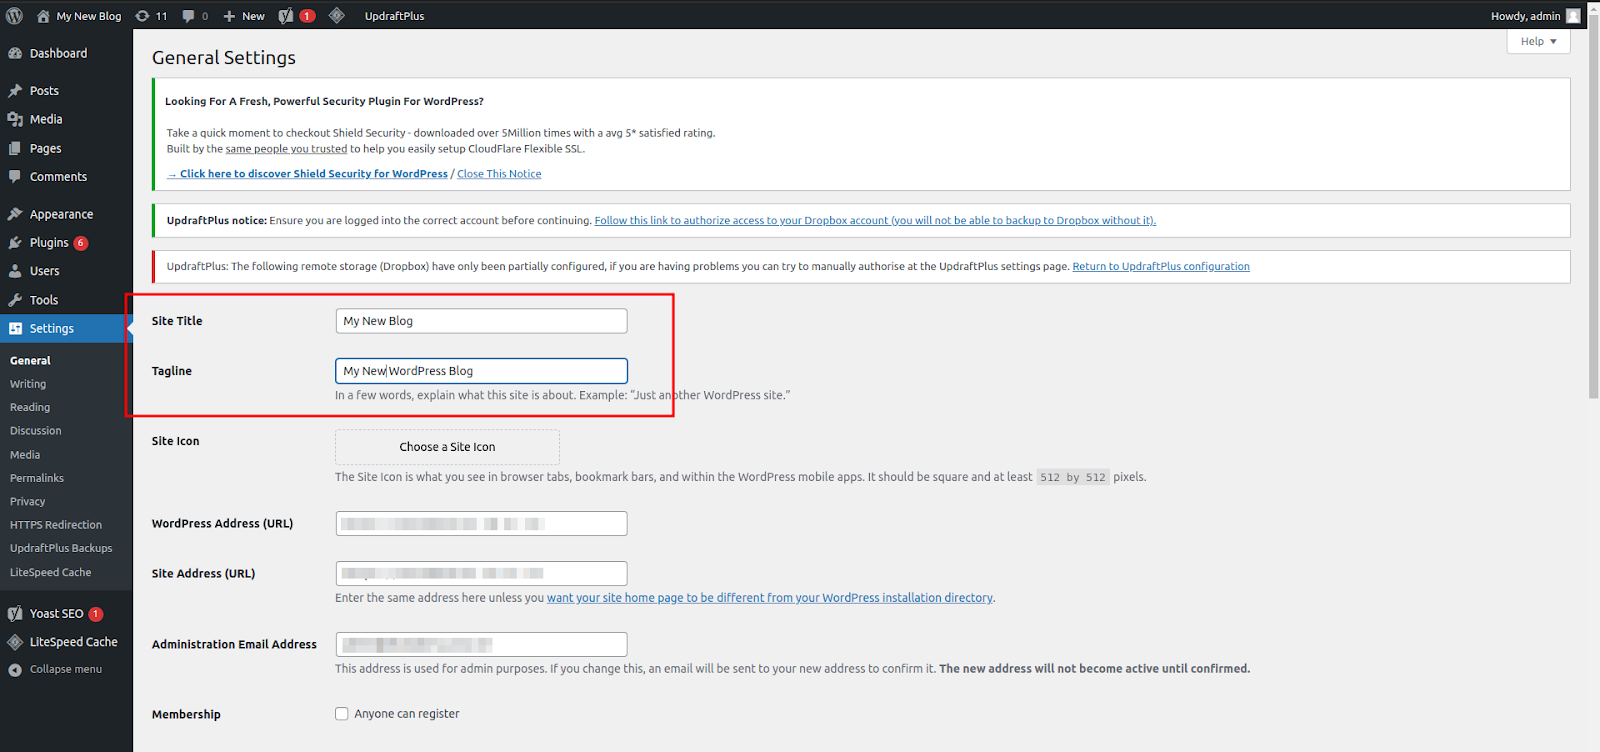Click the Settings sliders icon
Screen dimensions: 1600x752
pyautogui.click(x=15, y=328)
